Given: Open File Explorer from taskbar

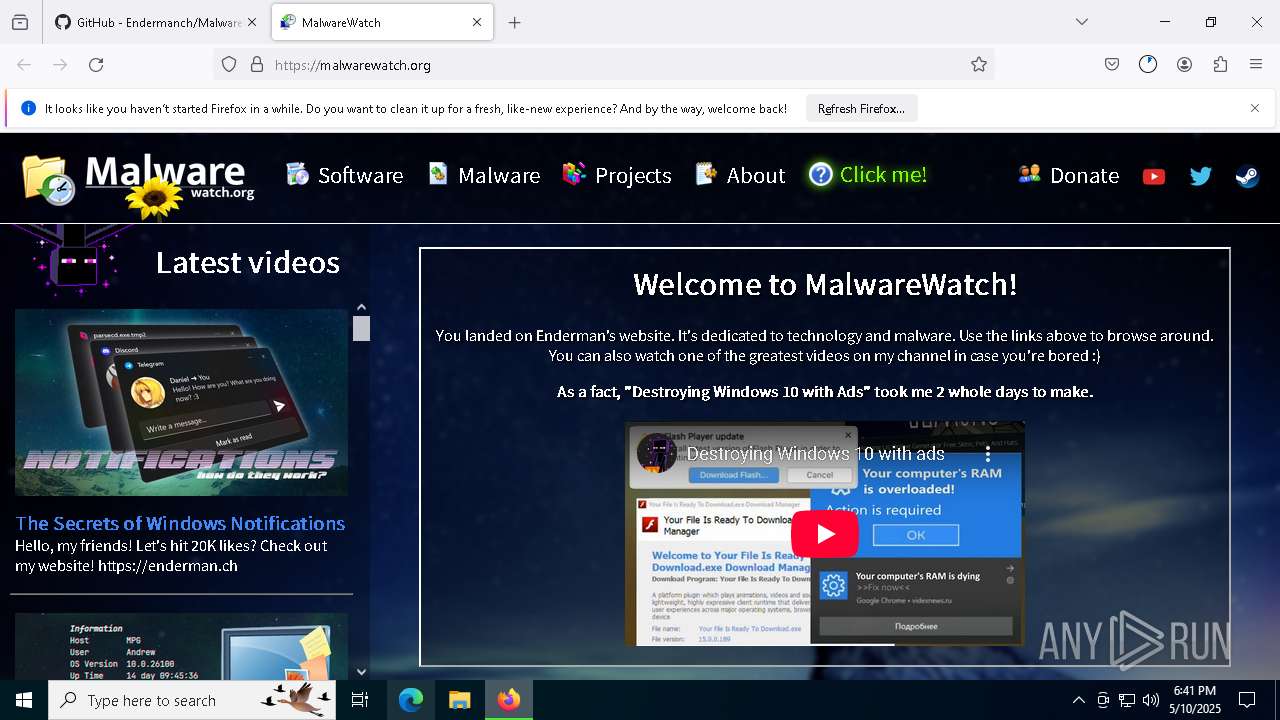Looking at the screenshot, I should coord(459,700).
